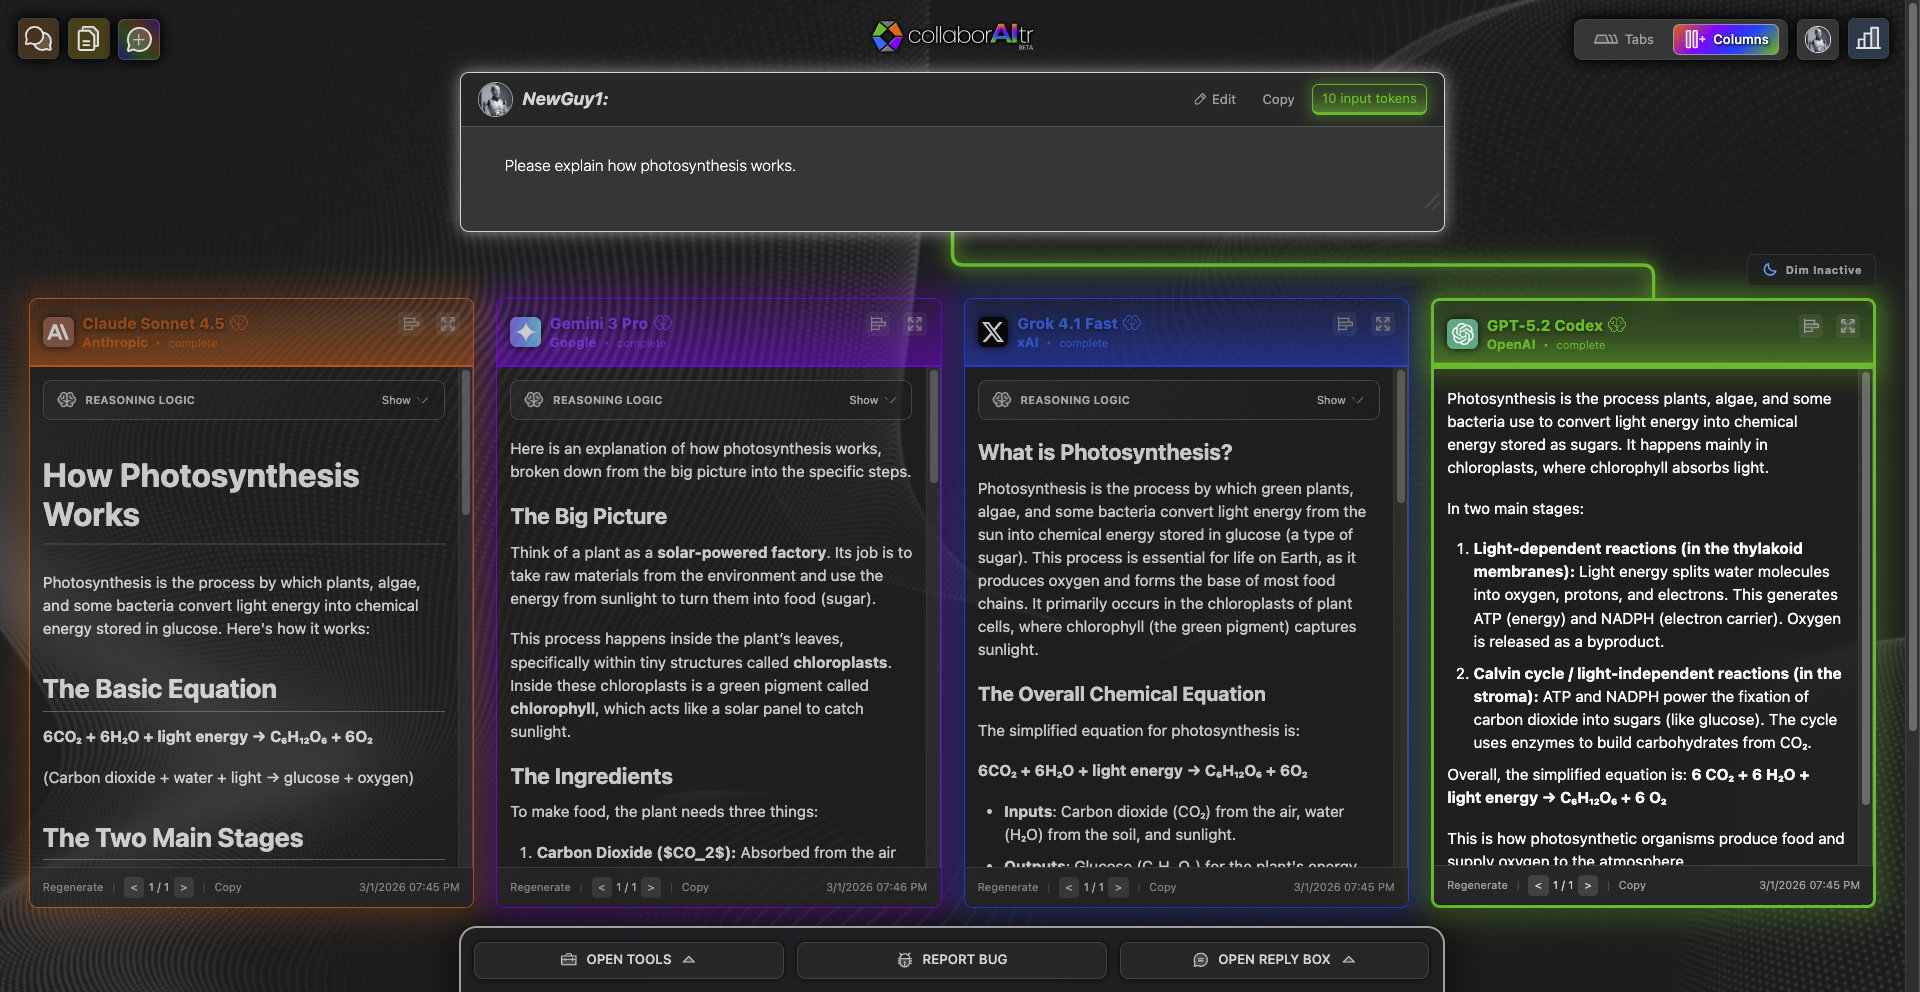The image size is (1920, 992).
Task: Copy the user's photosynthesis prompt
Action: coord(1277,99)
